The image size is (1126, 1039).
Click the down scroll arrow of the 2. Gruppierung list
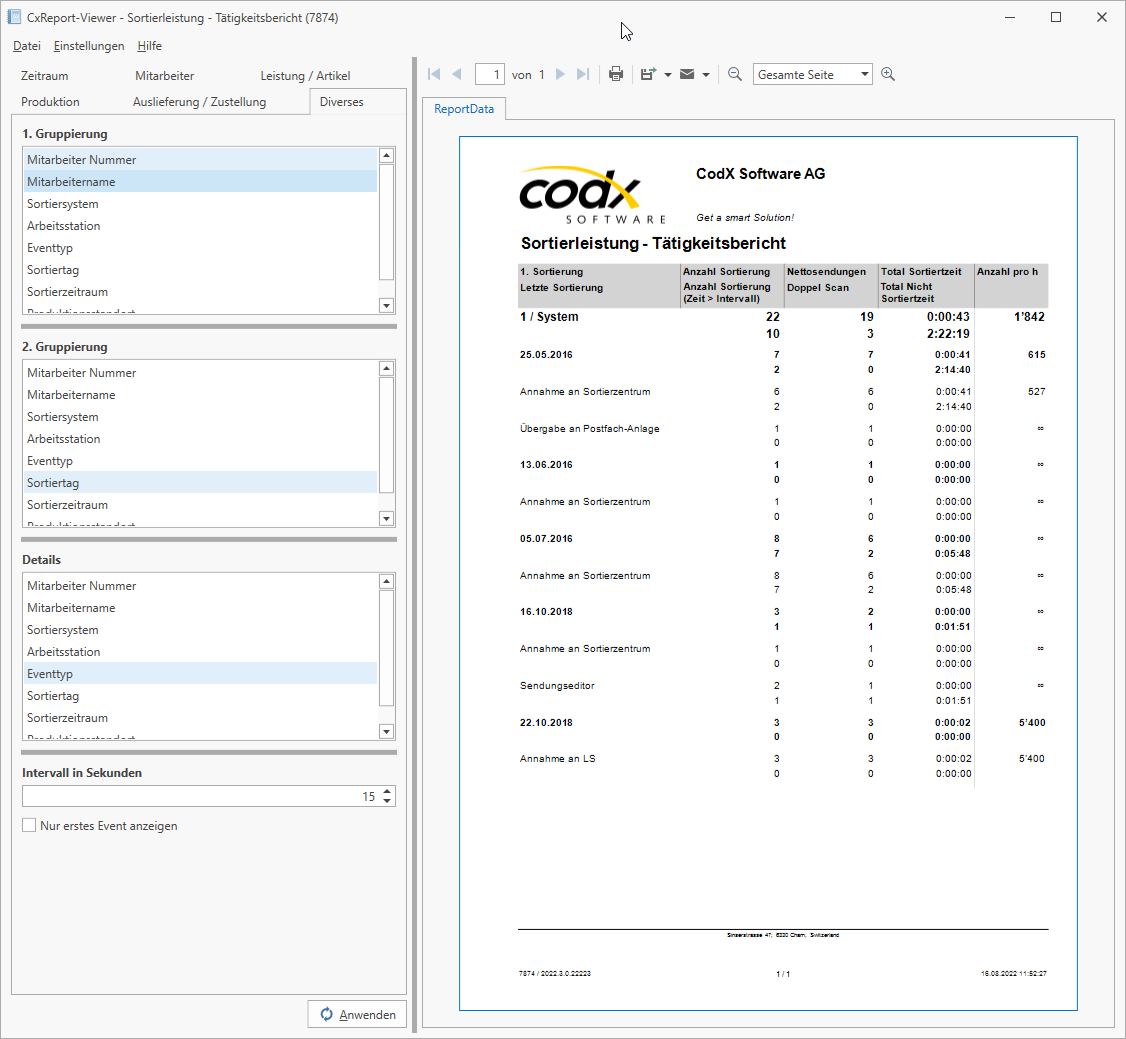coord(386,518)
